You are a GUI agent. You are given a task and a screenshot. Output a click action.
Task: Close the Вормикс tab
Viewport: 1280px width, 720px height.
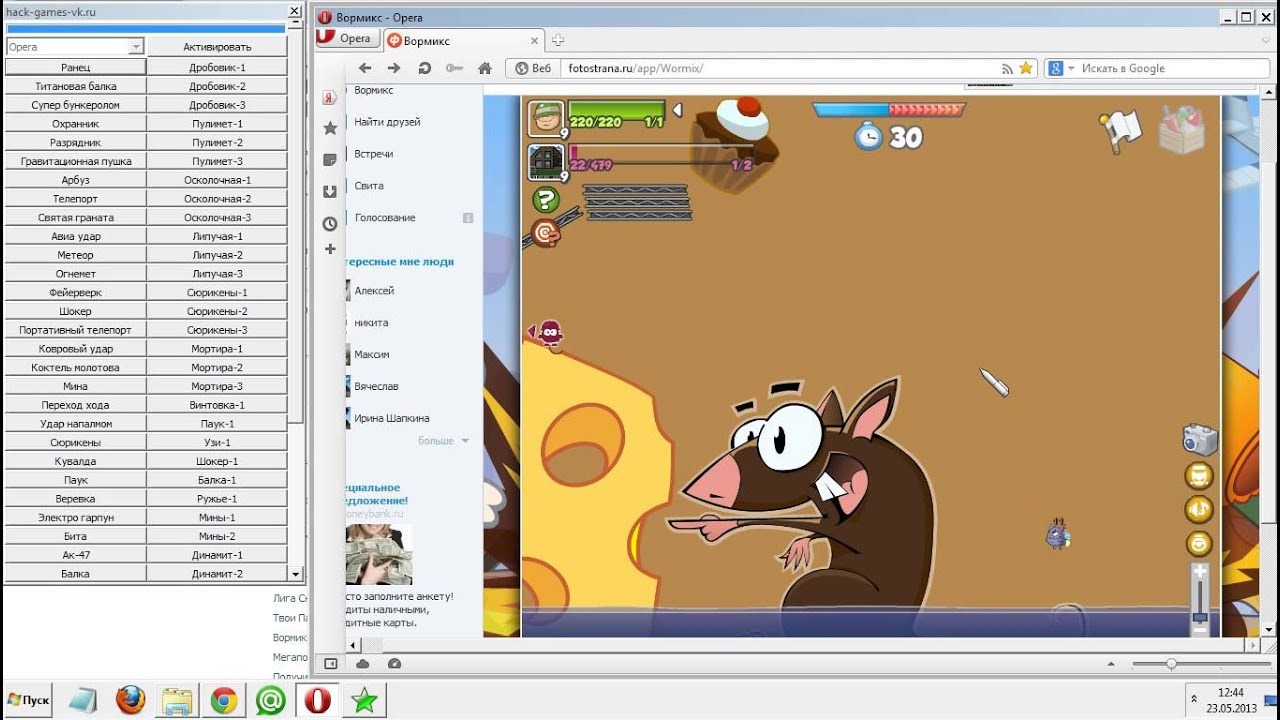pos(534,41)
